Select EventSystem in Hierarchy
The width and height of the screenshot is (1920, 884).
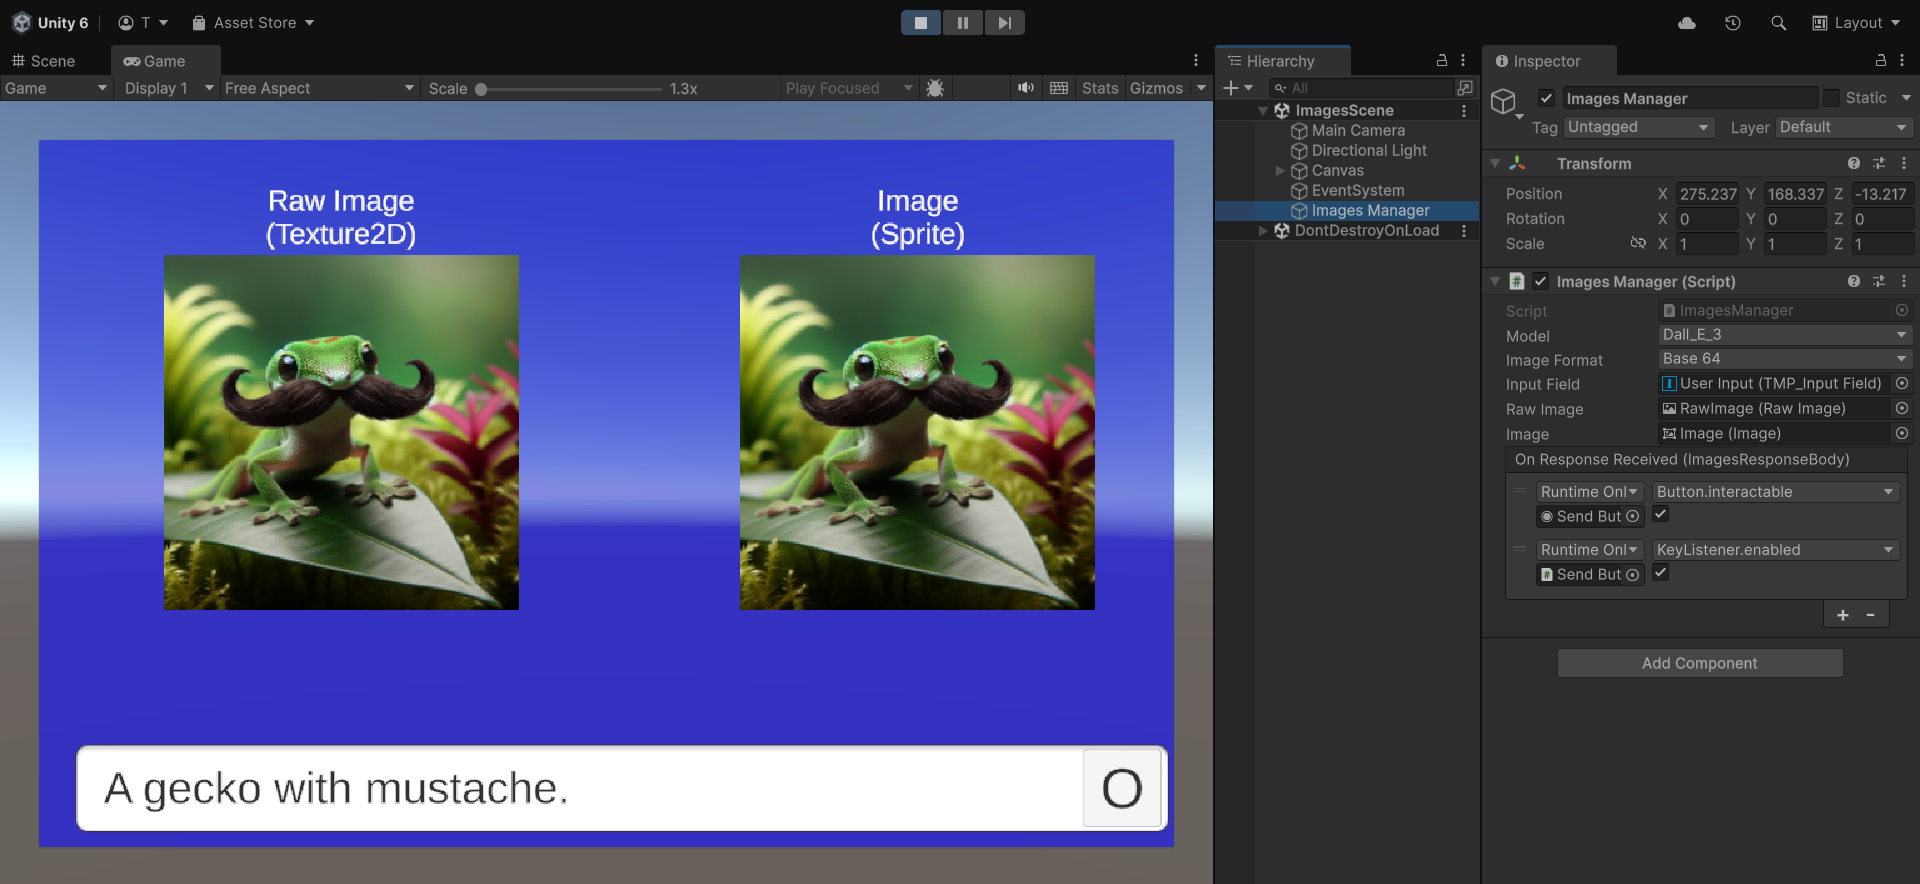click(1358, 191)
